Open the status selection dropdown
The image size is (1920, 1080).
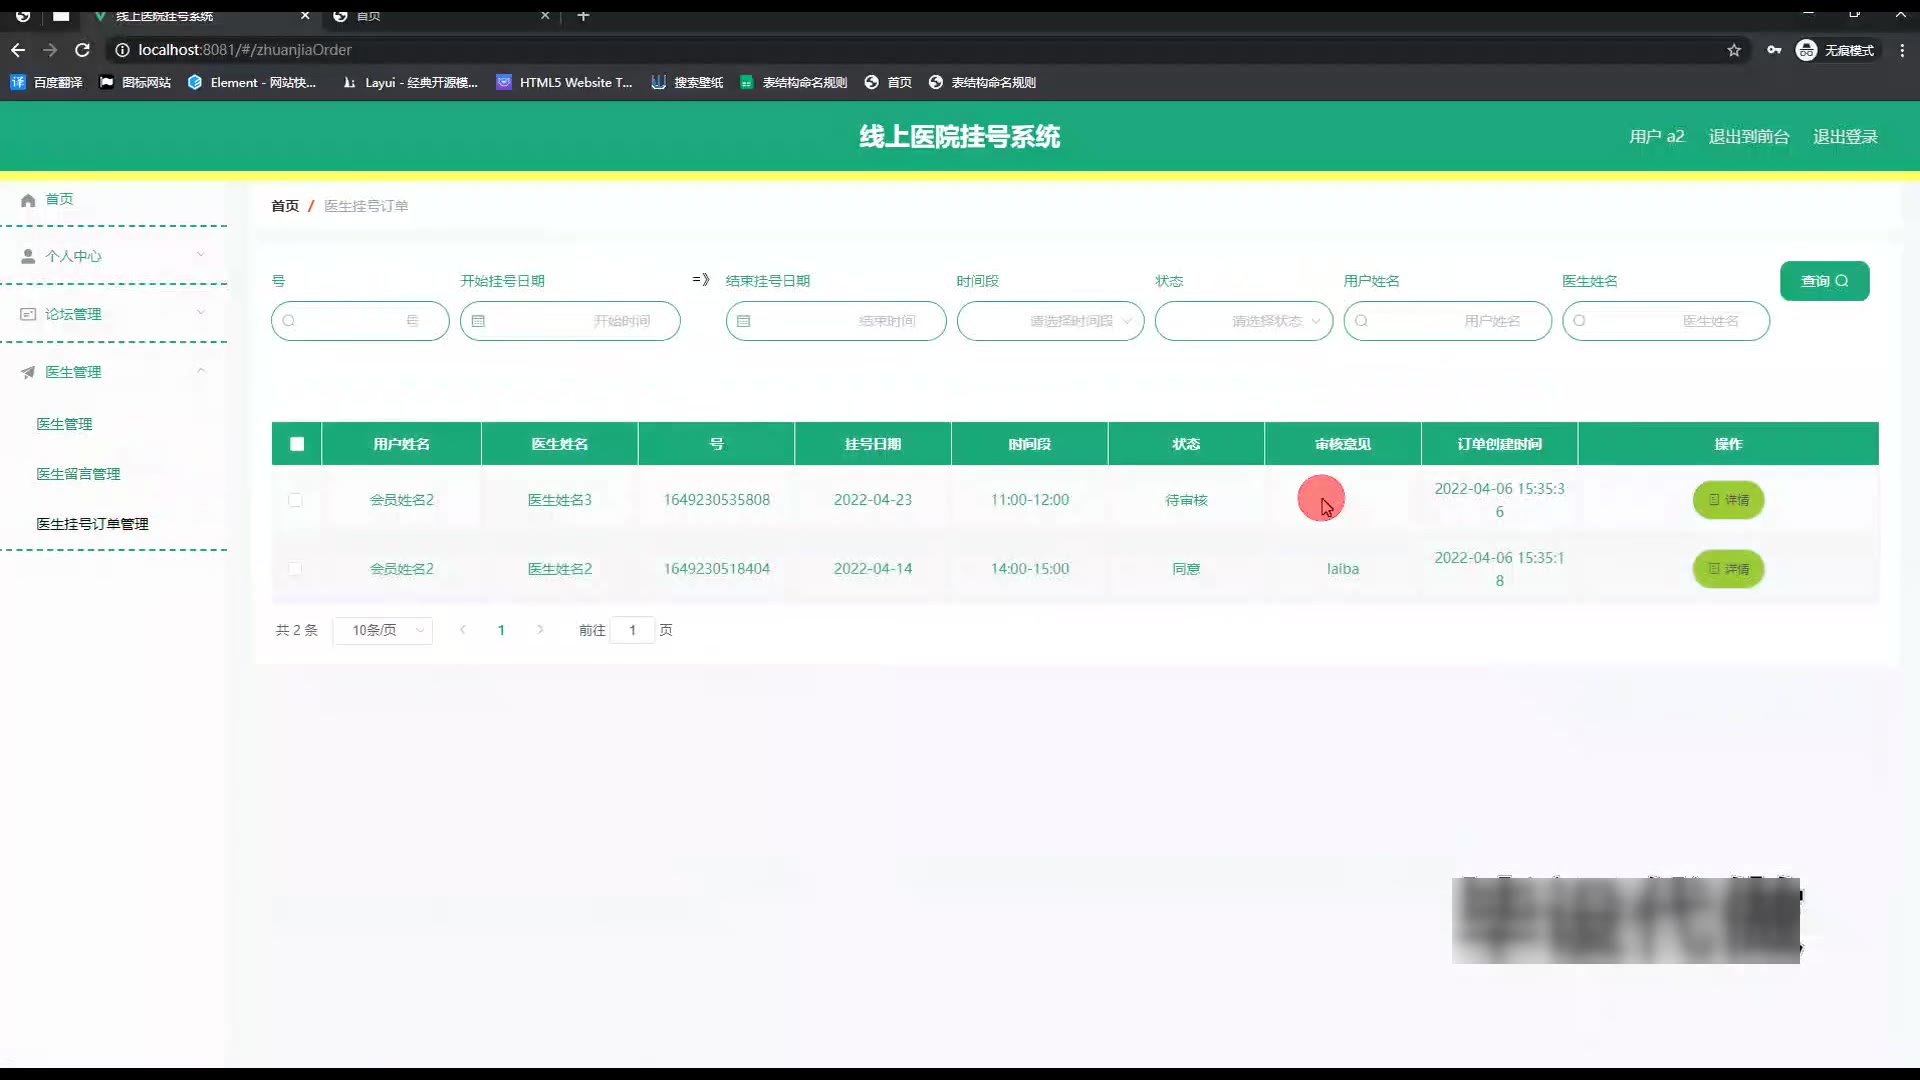tap(1243, 321)
